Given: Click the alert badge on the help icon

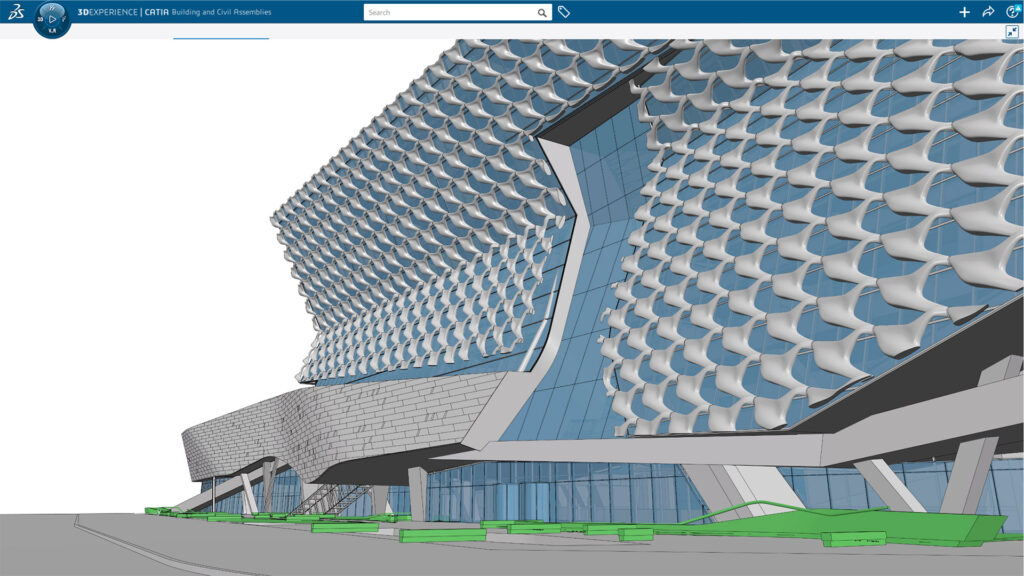Looking at the screenshot, I should tap(1019, 8).
